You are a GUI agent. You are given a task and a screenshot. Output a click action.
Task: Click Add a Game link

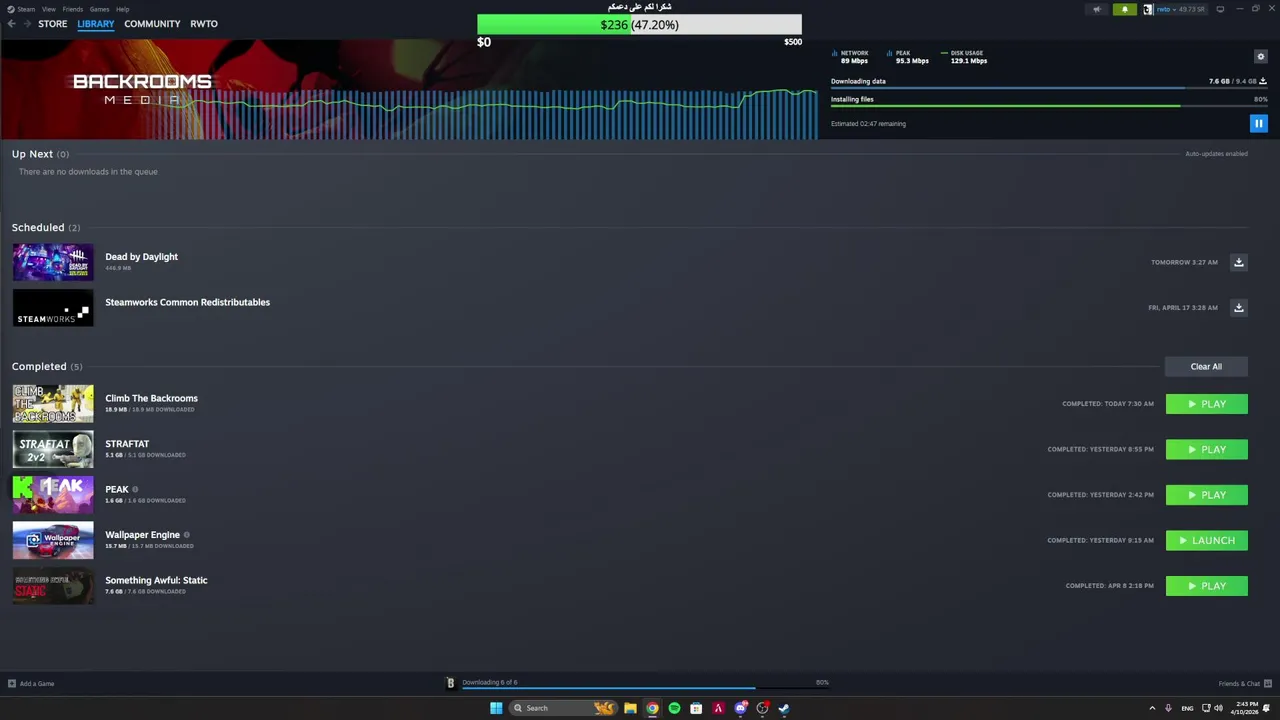pos(37,684)
